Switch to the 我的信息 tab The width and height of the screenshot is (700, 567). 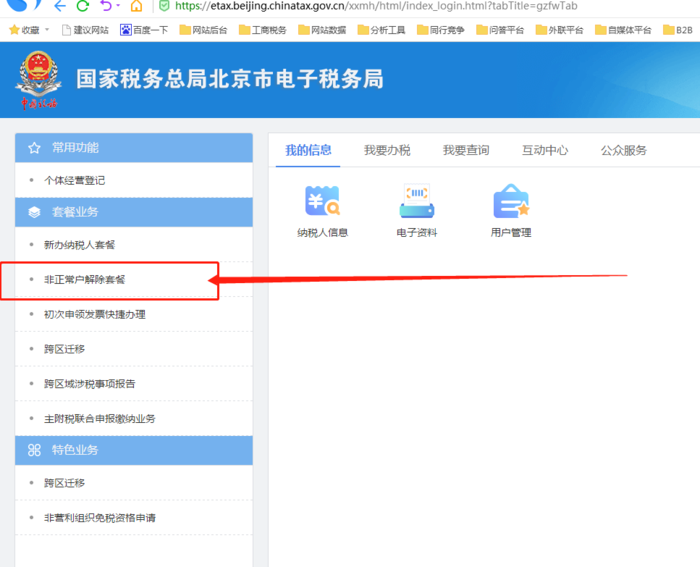(308, 150)
